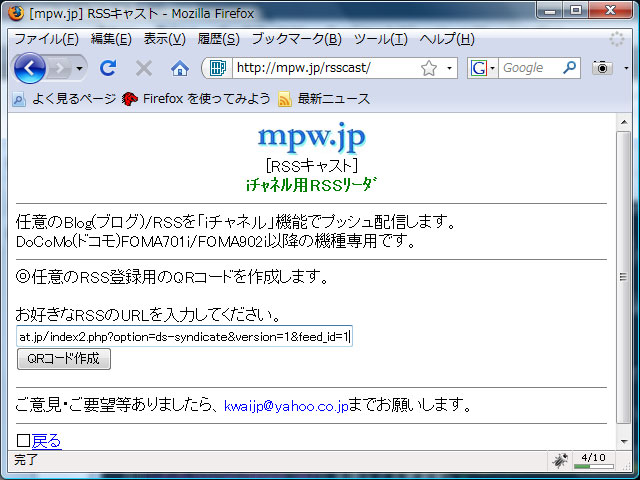Click the mpw.jp logo heading
Viewport: 640px width, 480px height.
tap(311, 137)
